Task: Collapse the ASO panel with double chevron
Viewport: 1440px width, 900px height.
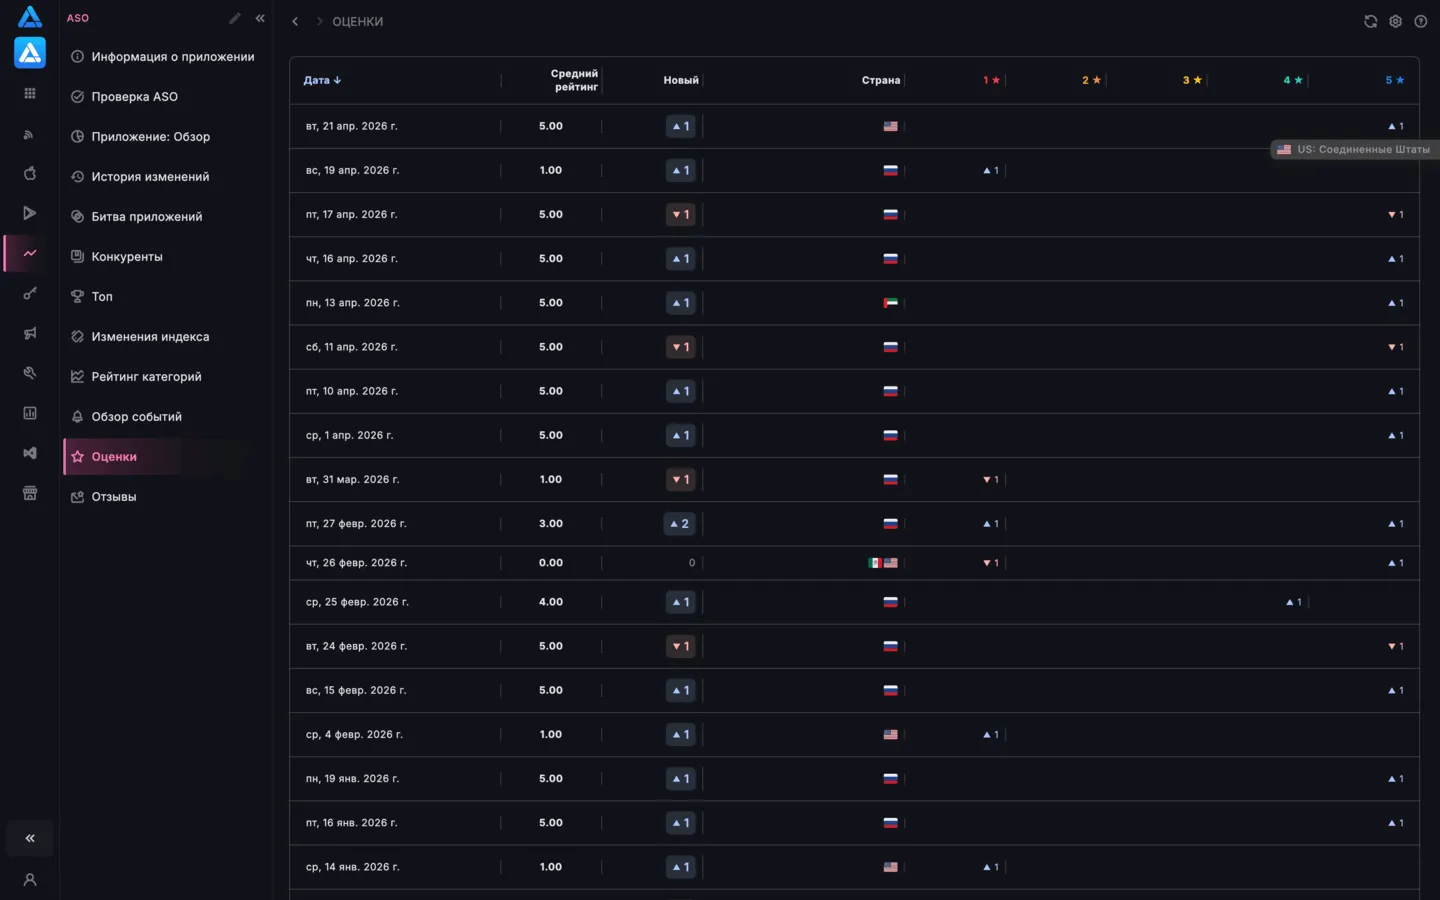Action: tap(260, 18)
